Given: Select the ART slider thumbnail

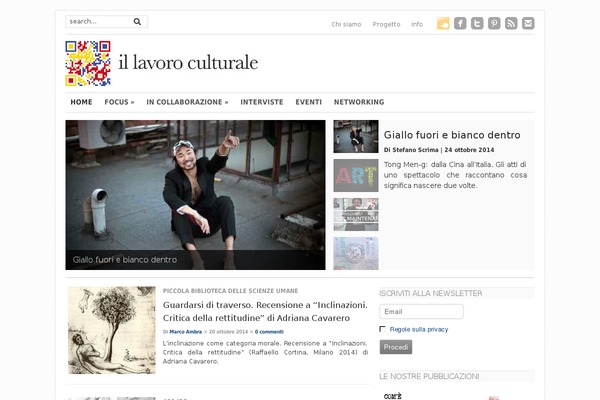Looking at the screenshot, I should 356,175.
